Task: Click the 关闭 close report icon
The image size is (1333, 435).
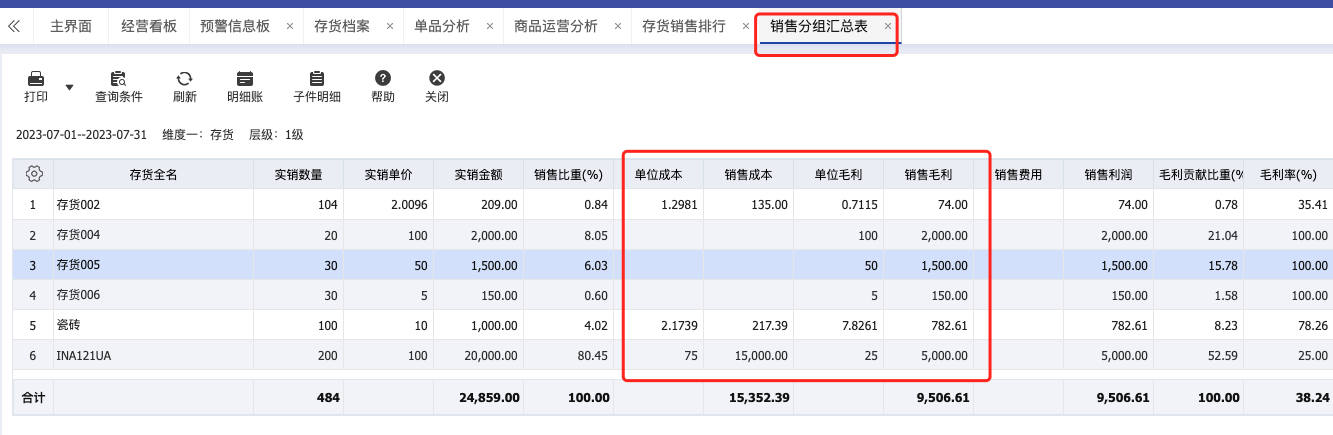Action: pos(437,87)
